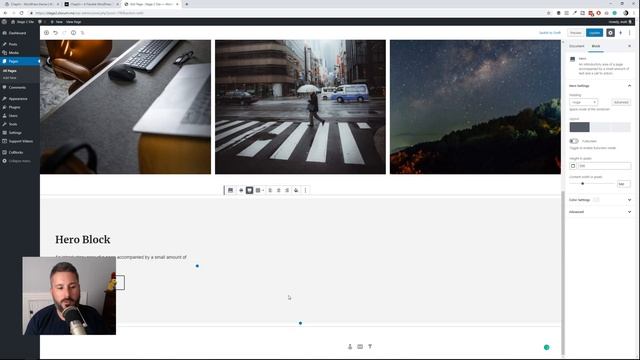Screen dimensions: 640x360
Task: Expand the Color Settings panel
Action: (x=600, y=200)
